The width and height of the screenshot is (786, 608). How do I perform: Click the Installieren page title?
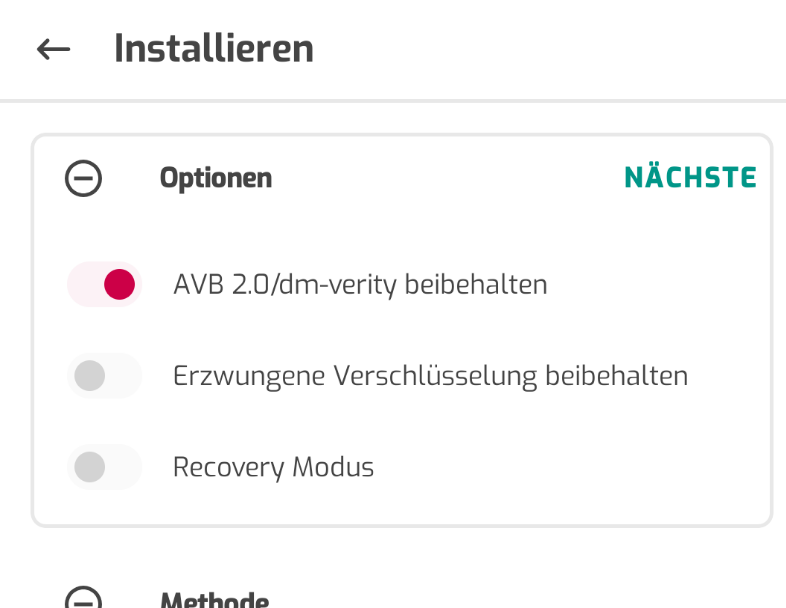coord(214,49)
